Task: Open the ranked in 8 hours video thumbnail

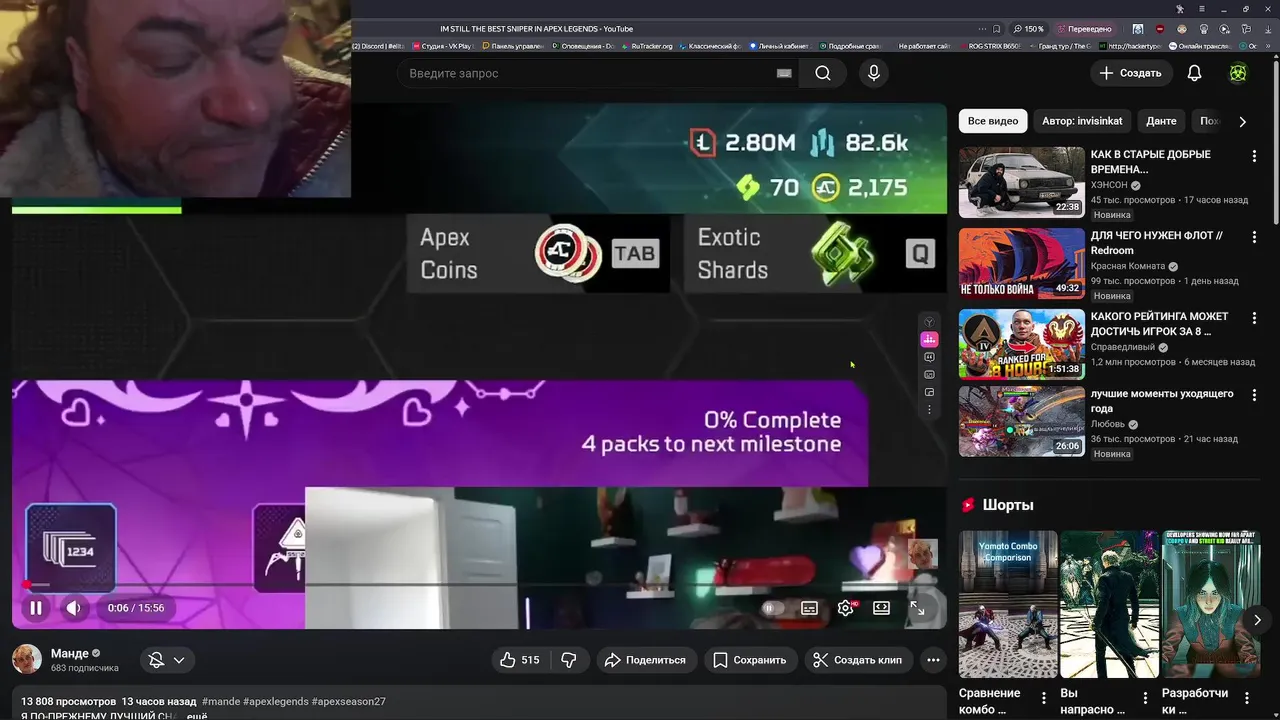Action: point(1022,344)
